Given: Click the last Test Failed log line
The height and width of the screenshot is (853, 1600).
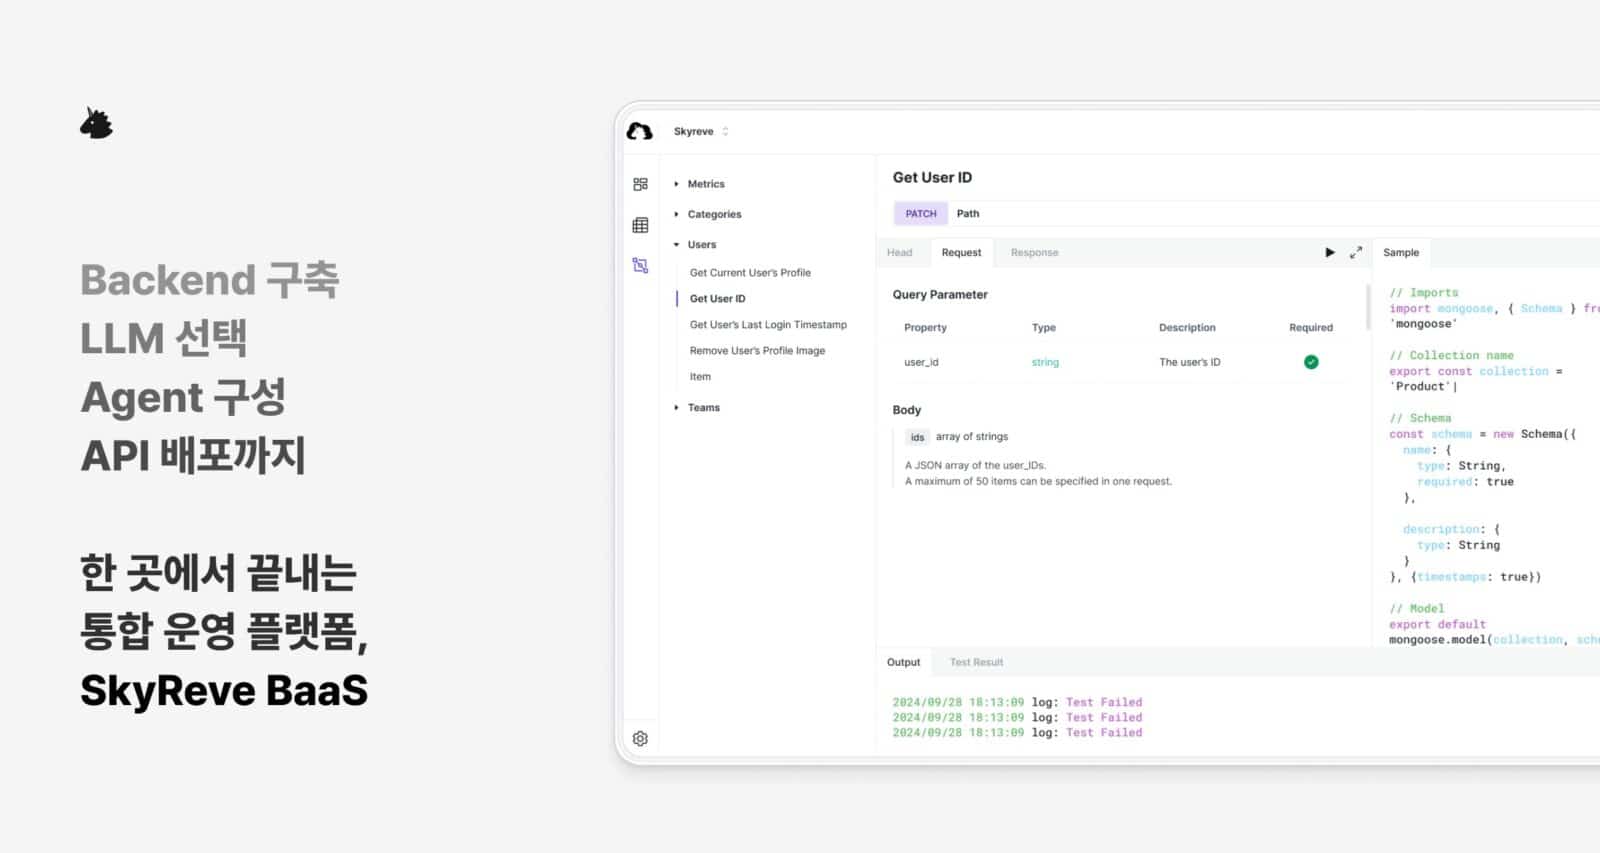Looking at the screenshot, I should [x=1017, y=732].
